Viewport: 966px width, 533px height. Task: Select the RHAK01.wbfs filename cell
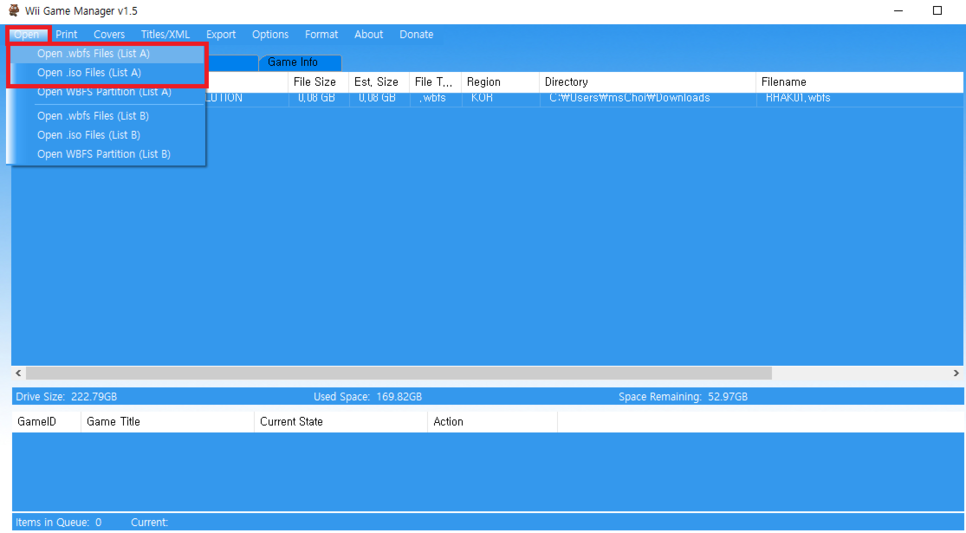(x=860, y=99)
